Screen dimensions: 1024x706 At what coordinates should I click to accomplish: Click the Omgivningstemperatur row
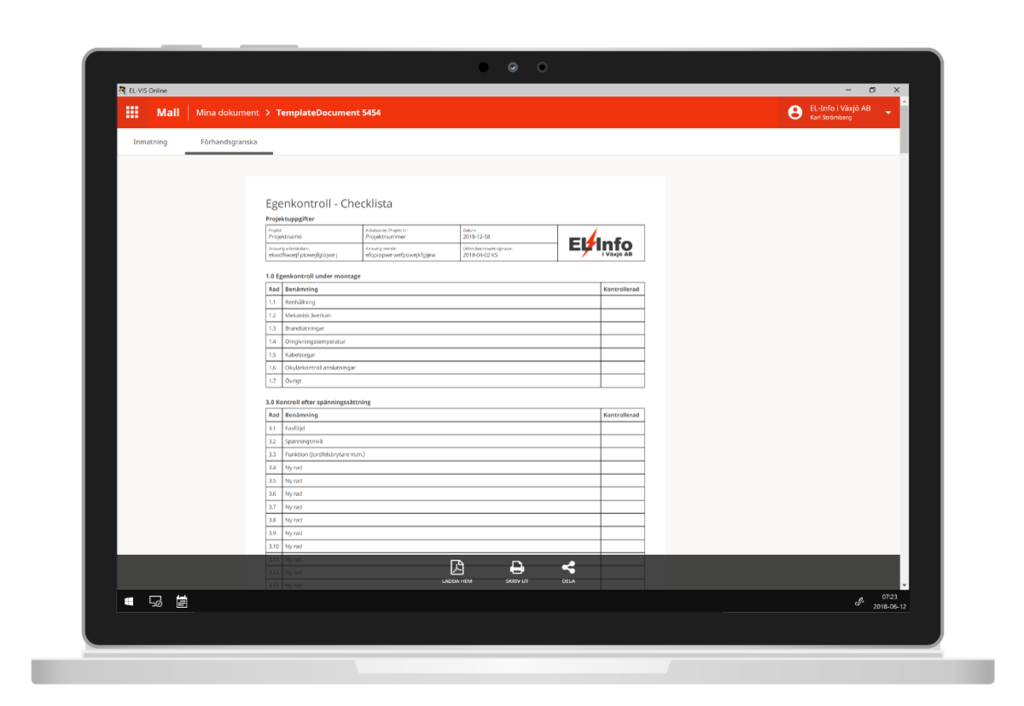455,342
